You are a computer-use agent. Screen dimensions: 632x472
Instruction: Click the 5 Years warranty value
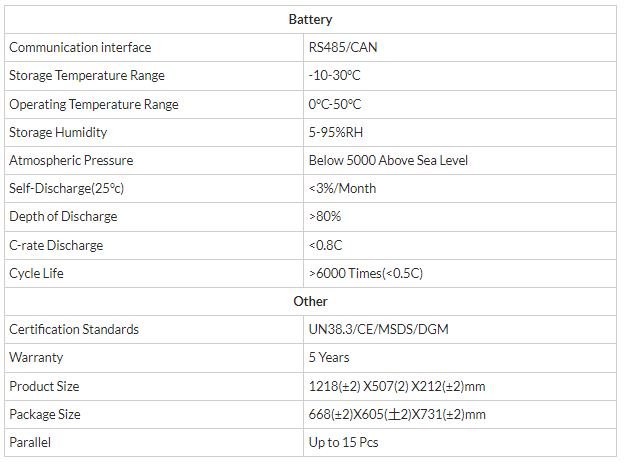tap(329, 357)
